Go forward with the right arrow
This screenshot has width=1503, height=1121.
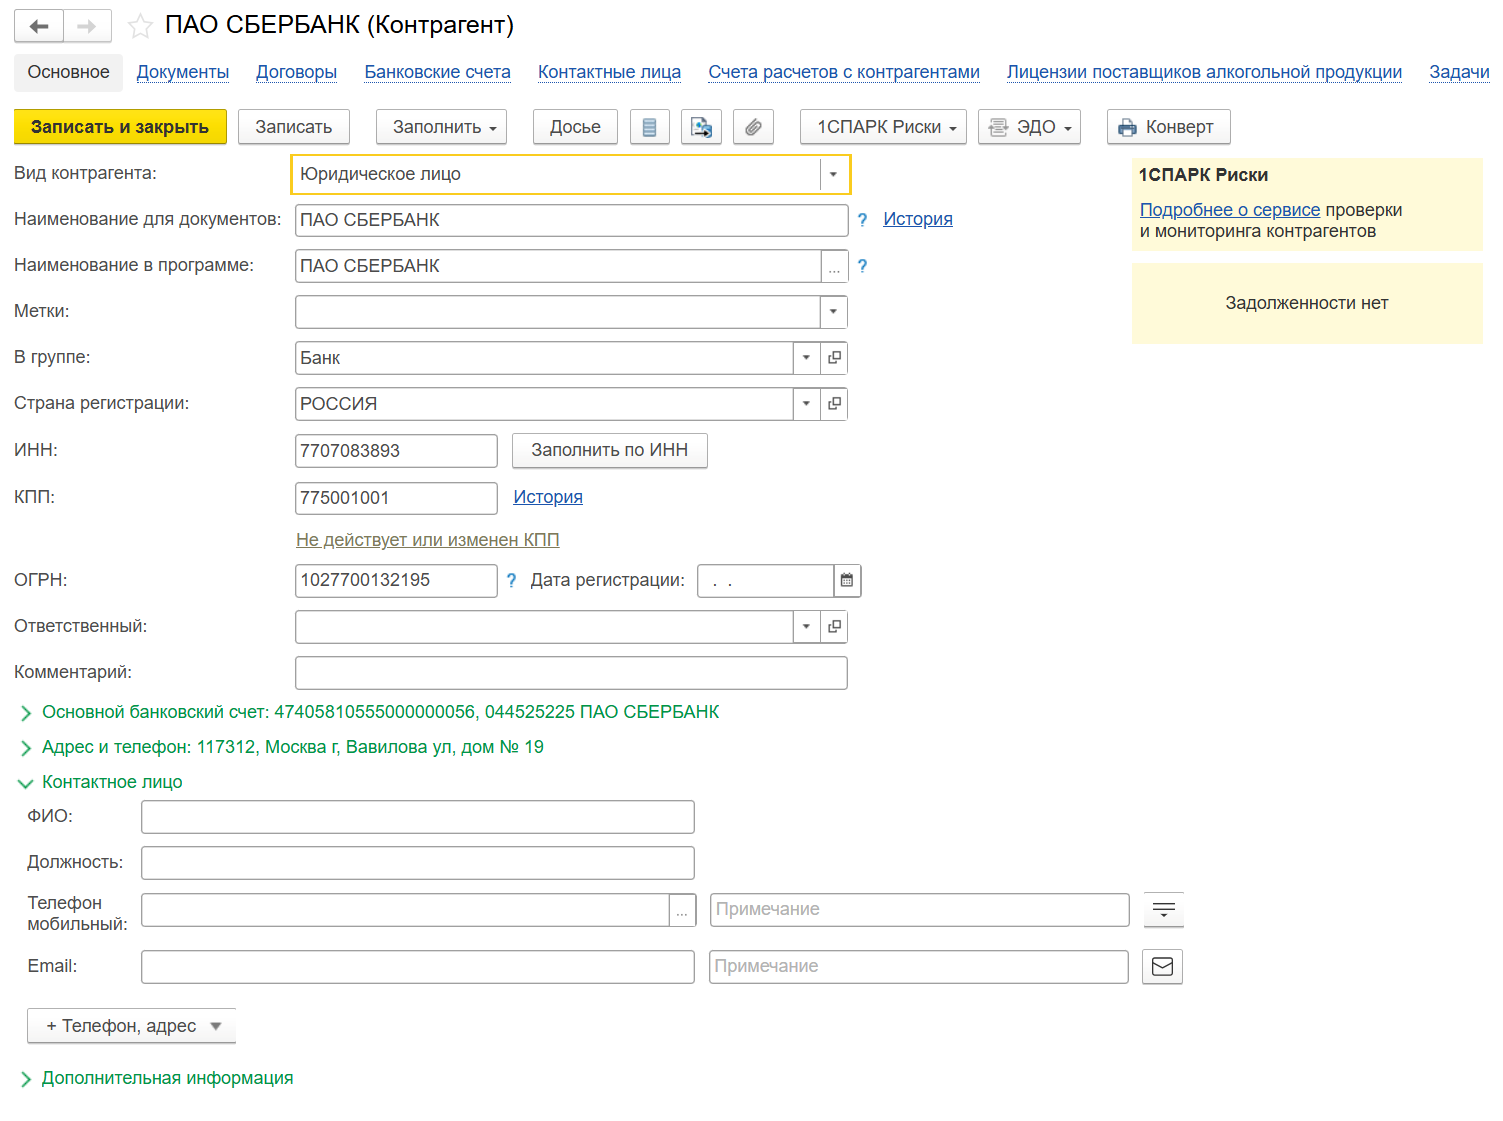click(87, 26)
